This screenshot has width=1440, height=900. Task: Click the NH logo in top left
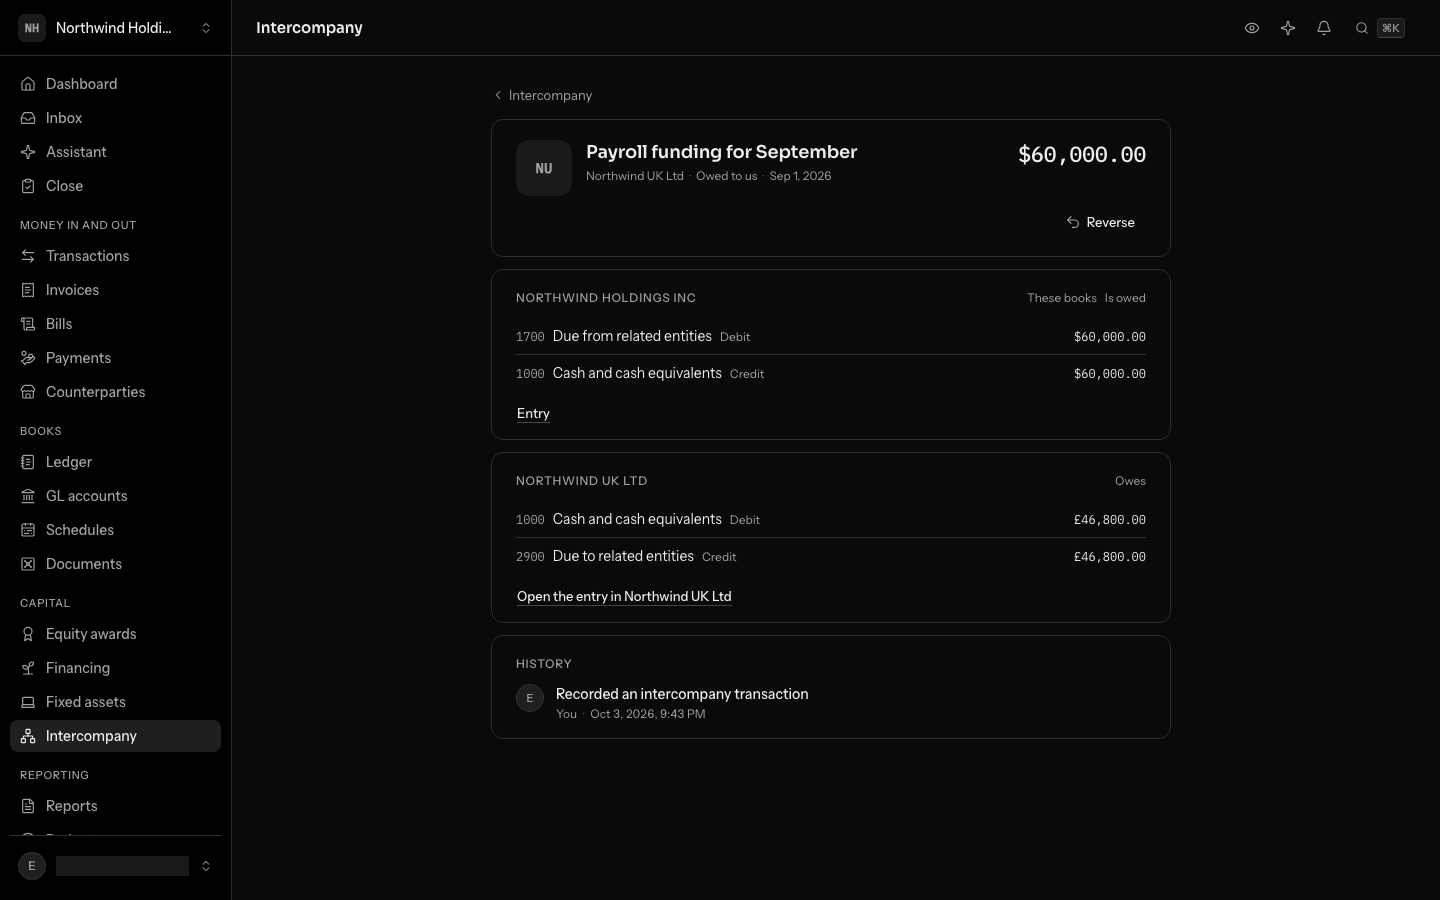(x=32, y=28)
